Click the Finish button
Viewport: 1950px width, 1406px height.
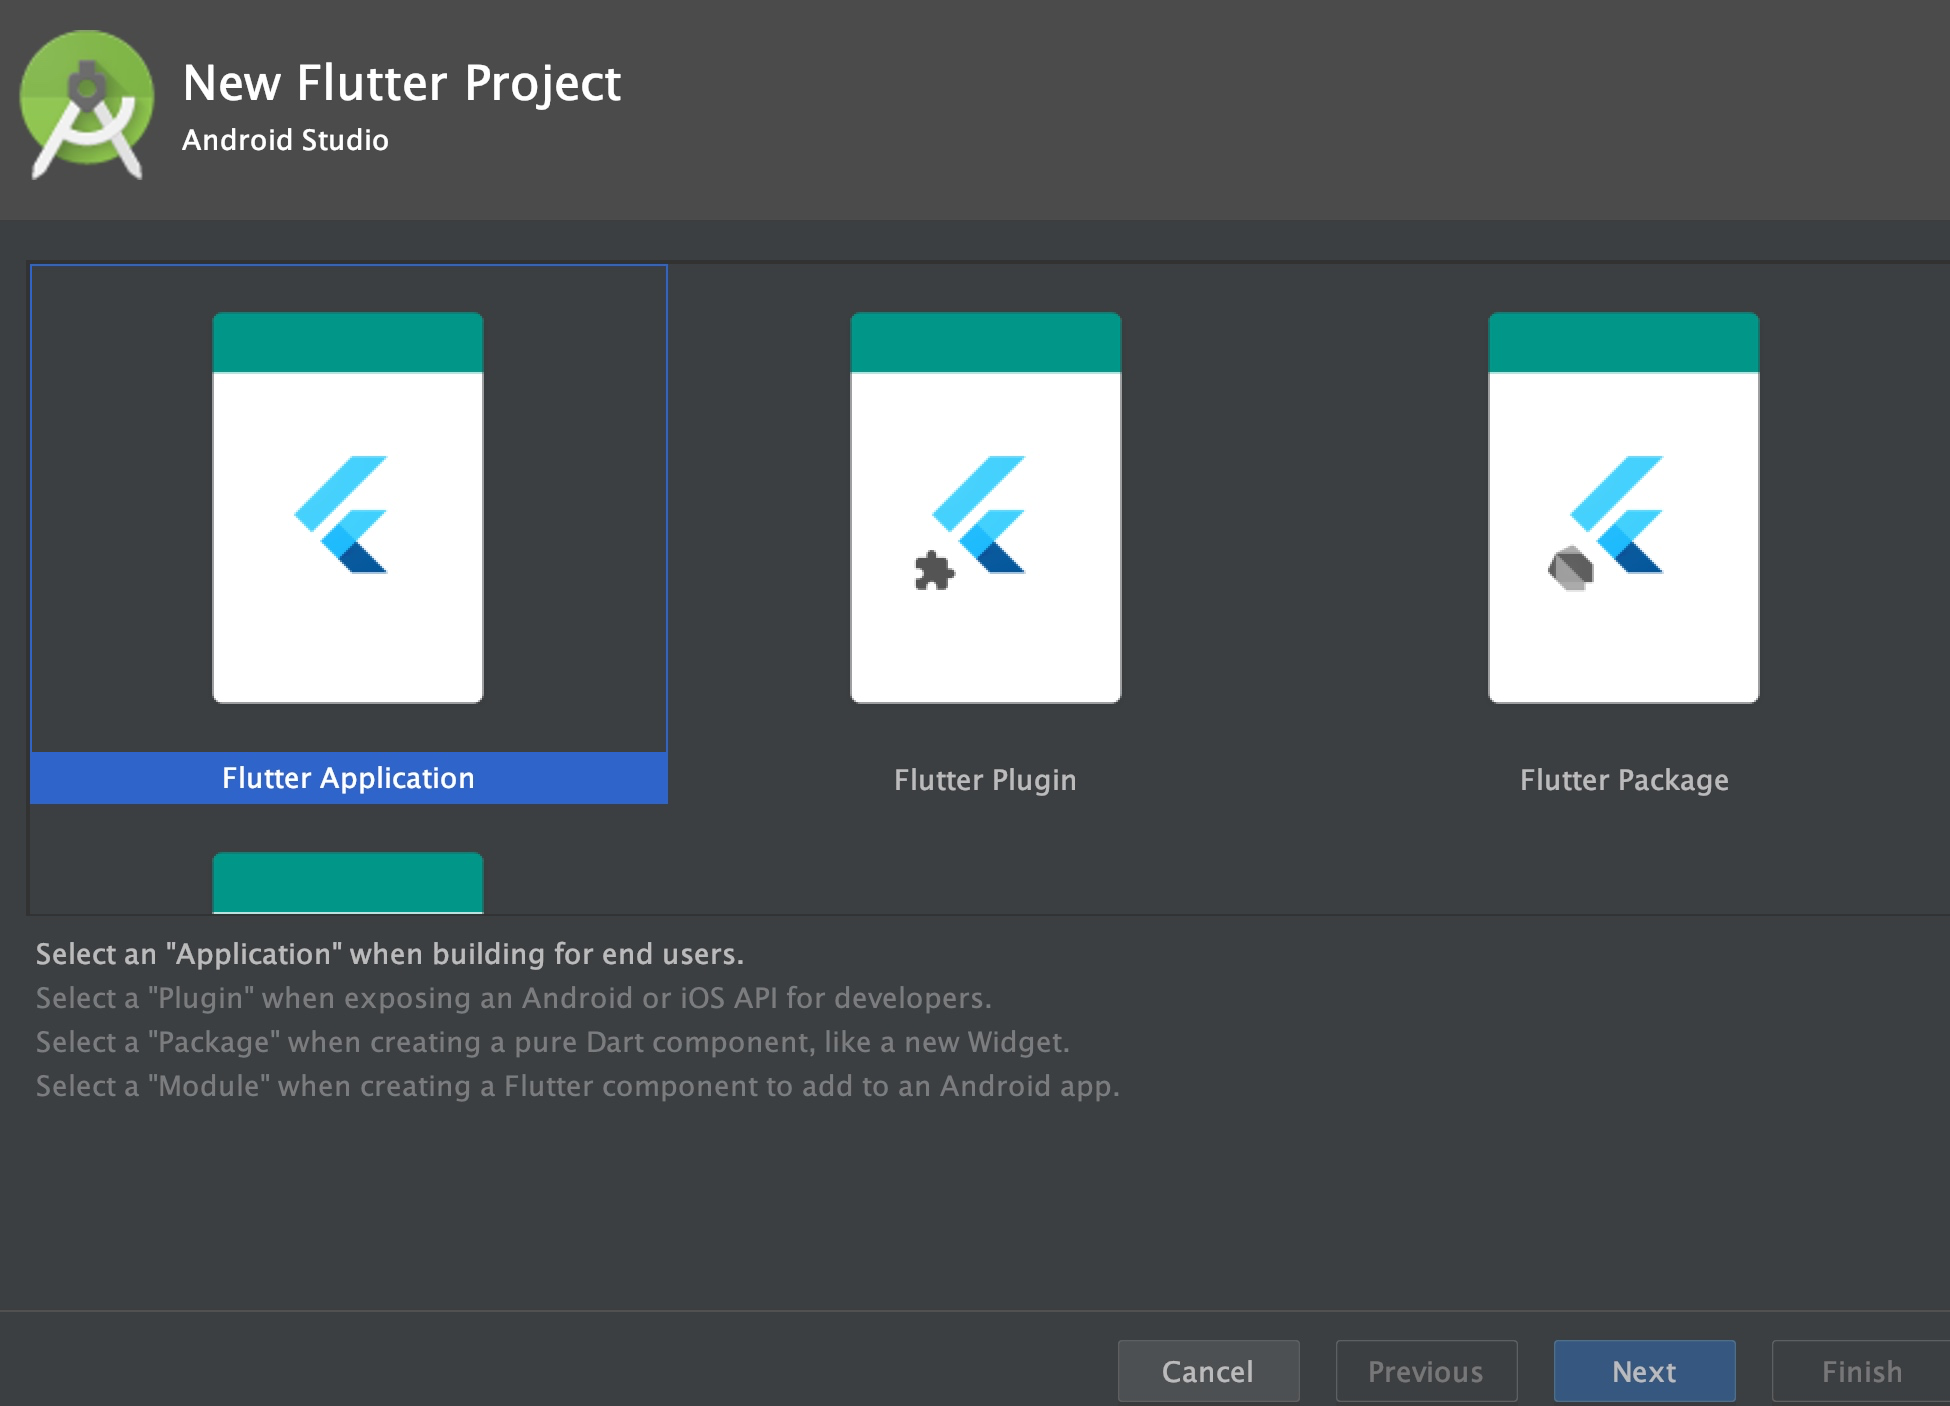(x=1862, y=1371)
